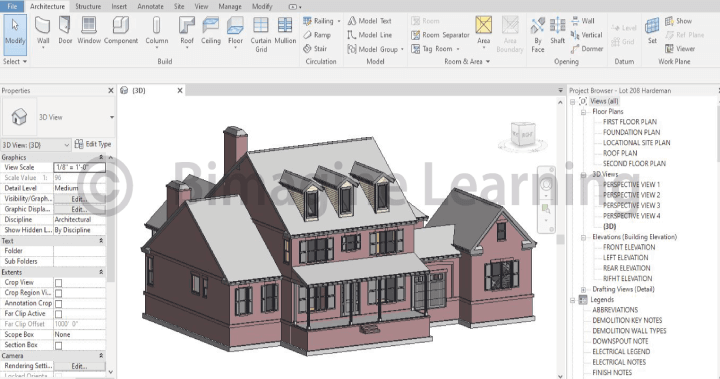Activate the Curtain Grid tool
The width and height of the screenshot is (720, 379).
click(x=261, y=34)
